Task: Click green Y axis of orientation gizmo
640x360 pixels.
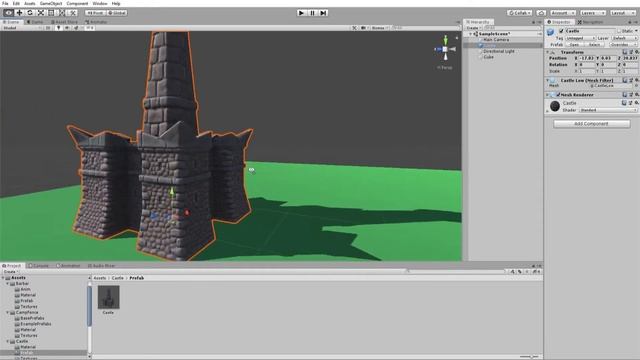Action: [x=445, y=40]
